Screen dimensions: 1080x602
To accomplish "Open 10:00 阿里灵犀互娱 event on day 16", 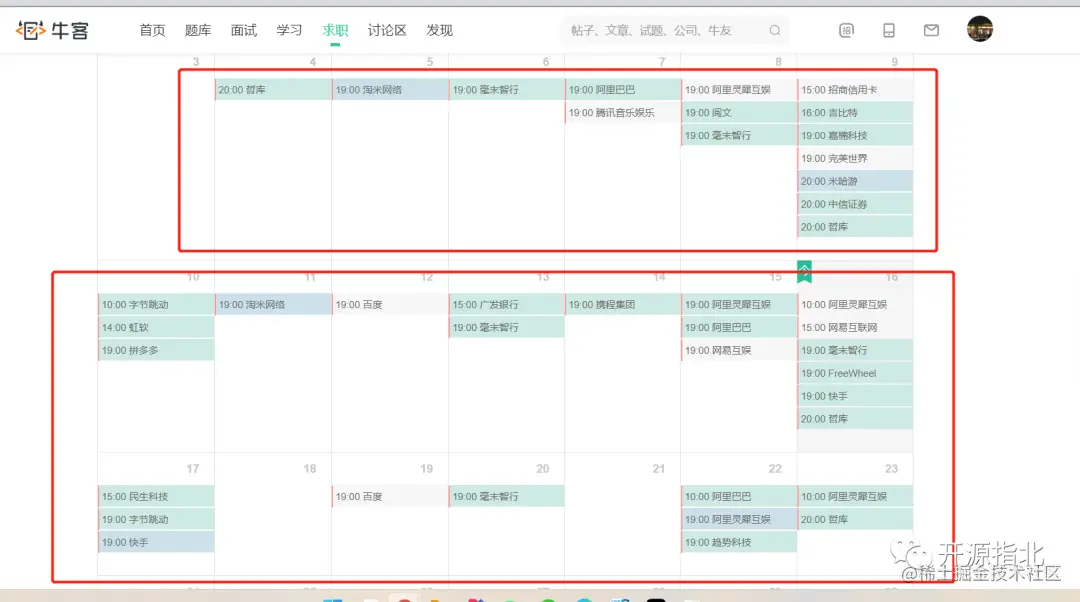I will pyautogui.click(x=855, y=304).
